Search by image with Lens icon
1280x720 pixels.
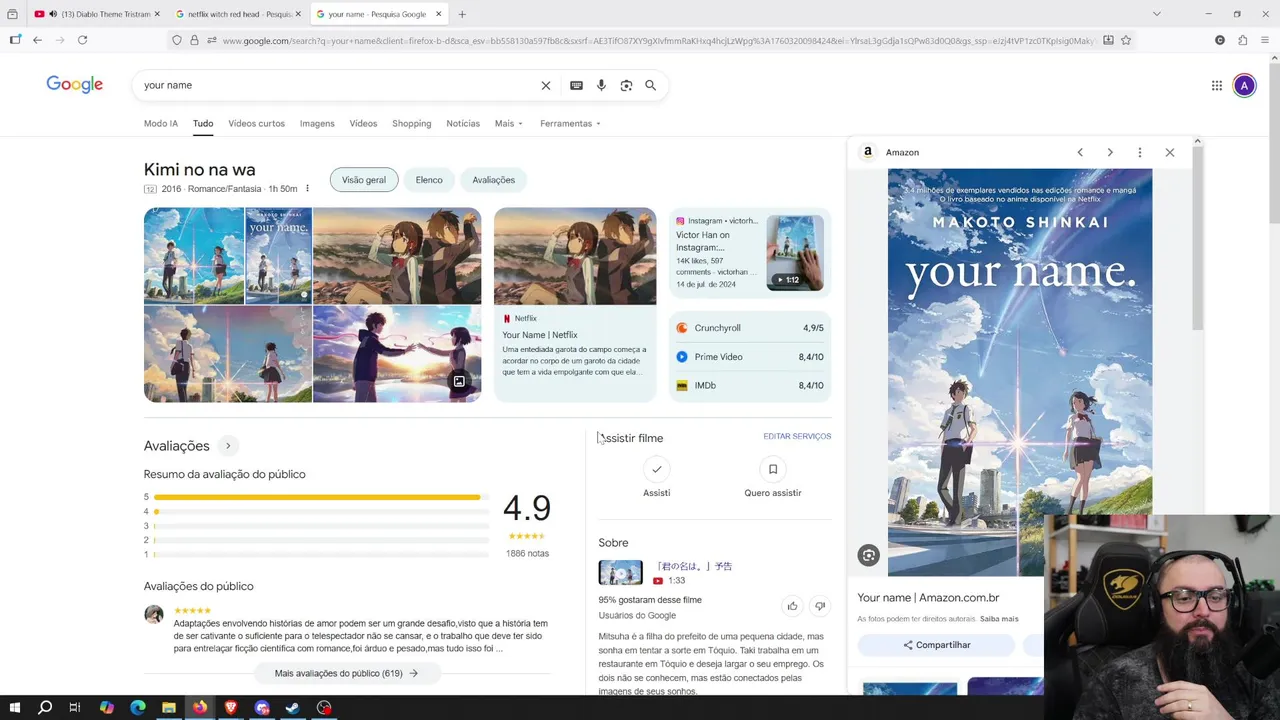tap(626, 85)
